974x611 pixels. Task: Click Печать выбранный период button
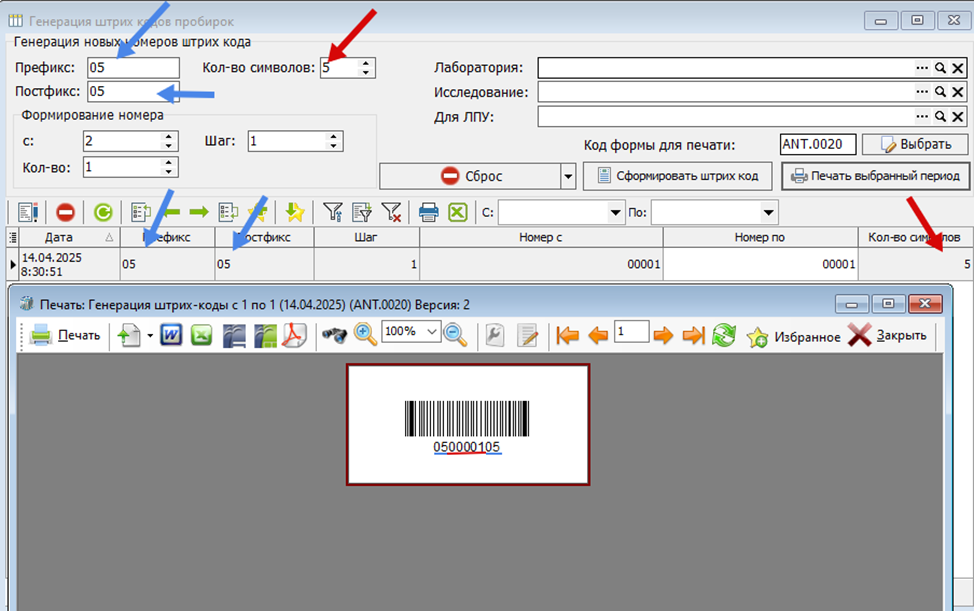tap(875, 176)
